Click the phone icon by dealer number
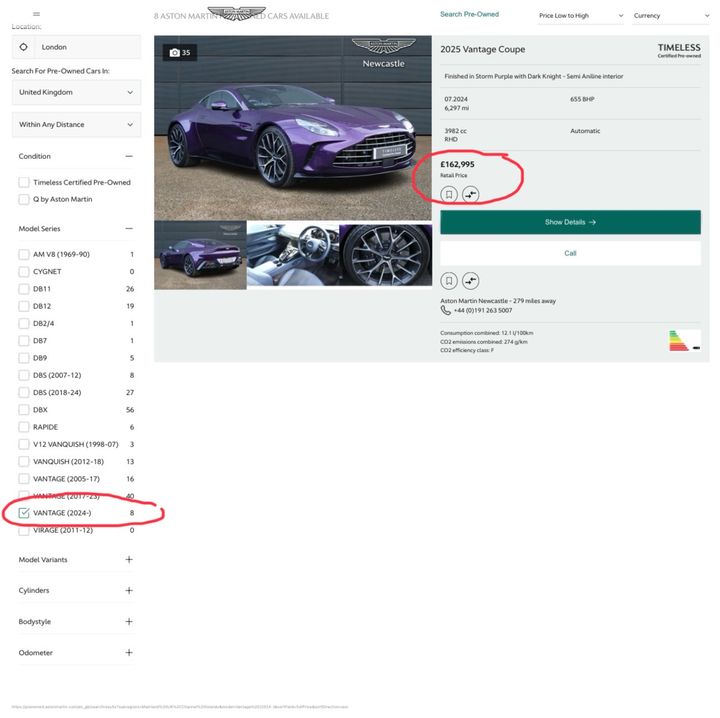Viewport: 720px width, 718px height. click(x=445, y=310)
